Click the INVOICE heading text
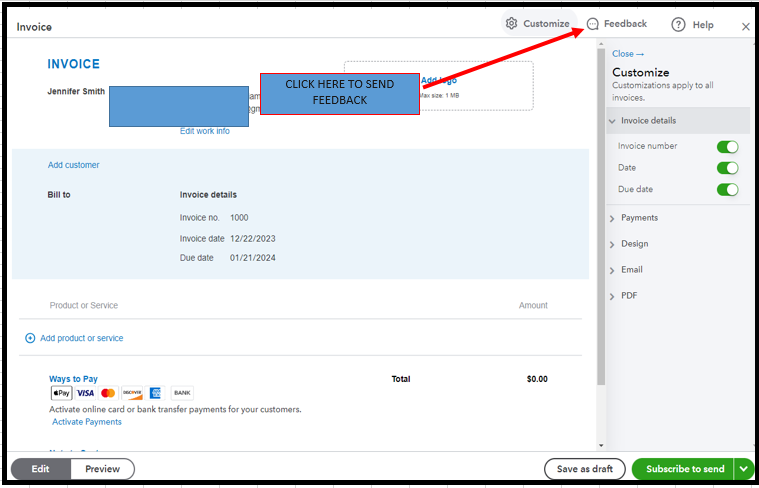The image size is (759, 488). (74, 64)
